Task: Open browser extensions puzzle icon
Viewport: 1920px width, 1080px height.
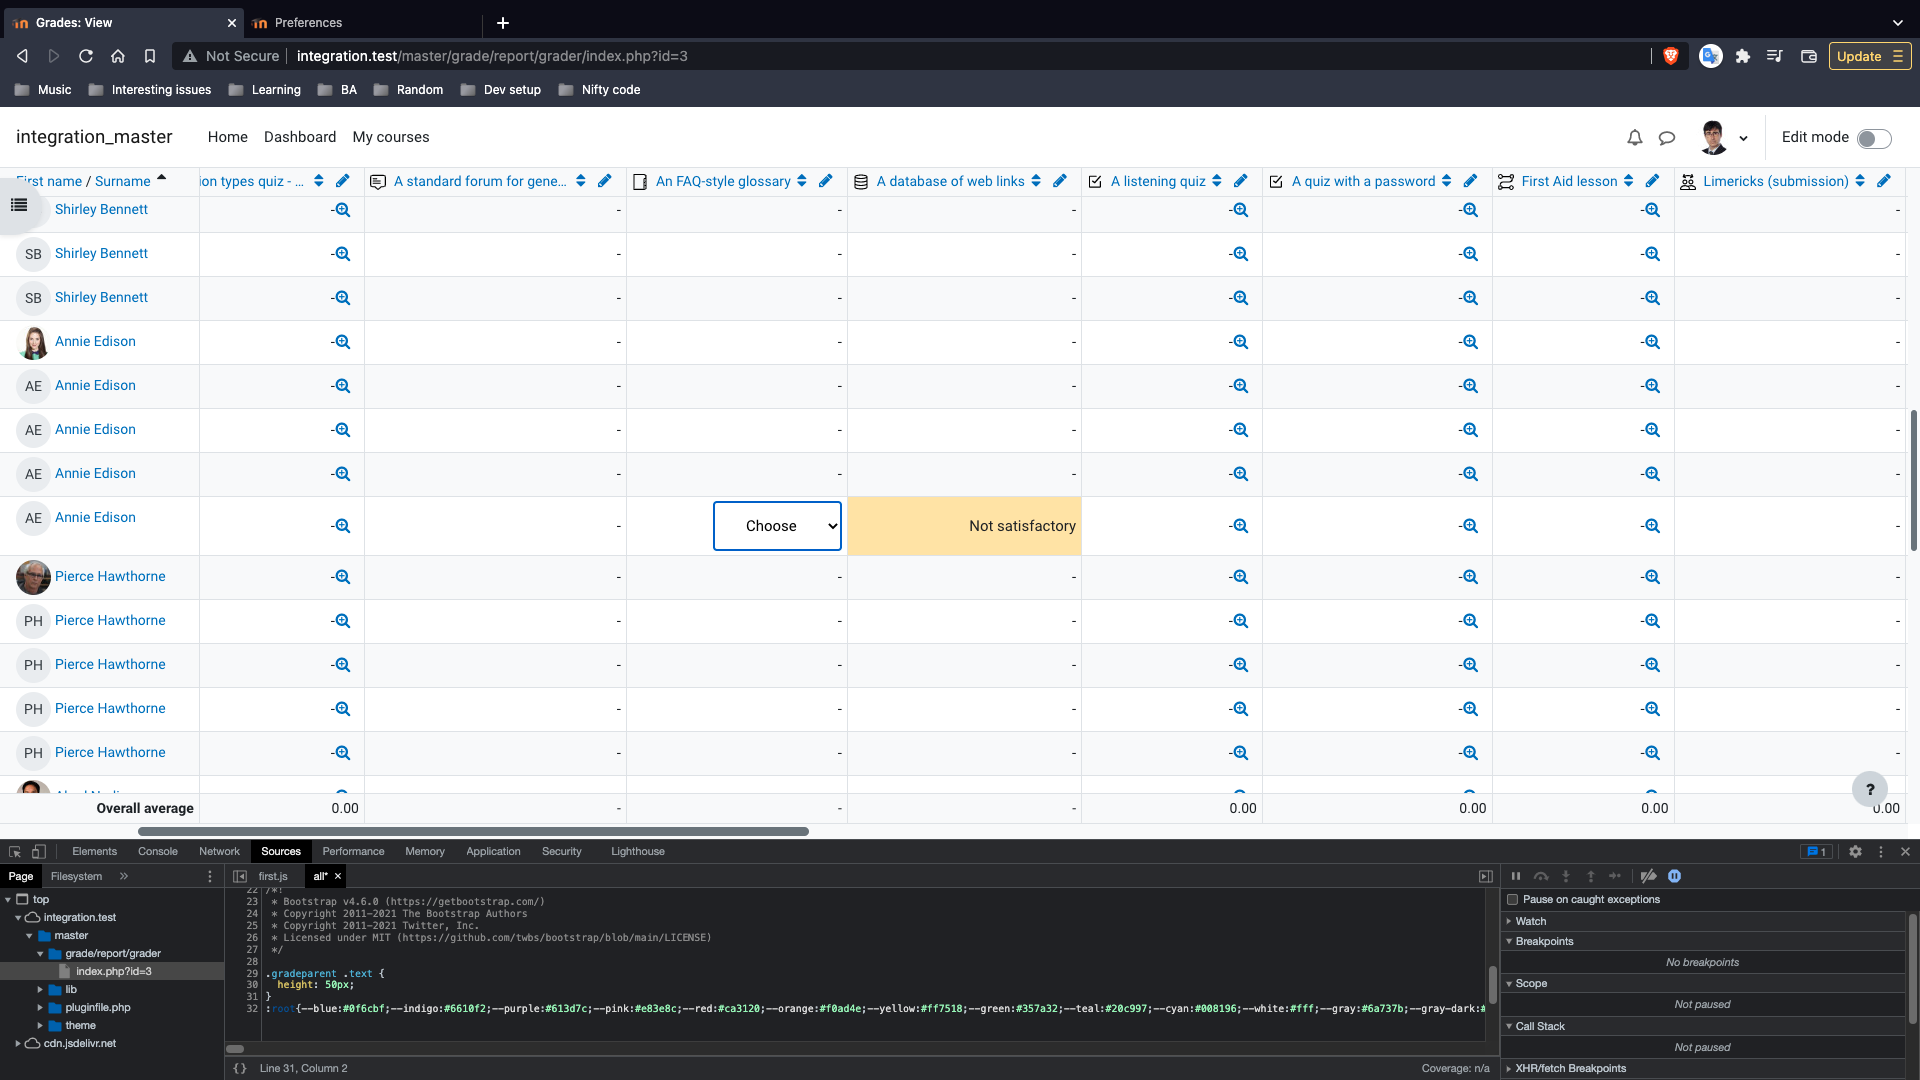Action: [x=1743, y=57]
